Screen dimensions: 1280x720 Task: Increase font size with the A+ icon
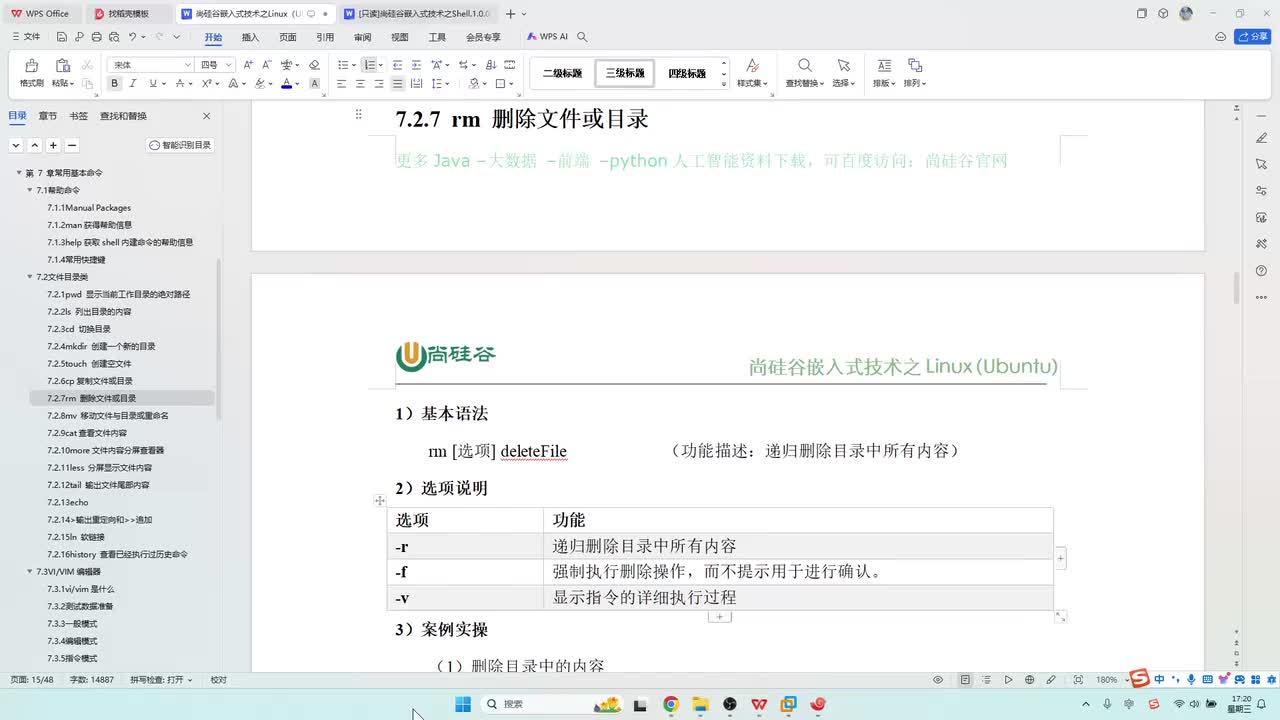[x=248, y=65]
